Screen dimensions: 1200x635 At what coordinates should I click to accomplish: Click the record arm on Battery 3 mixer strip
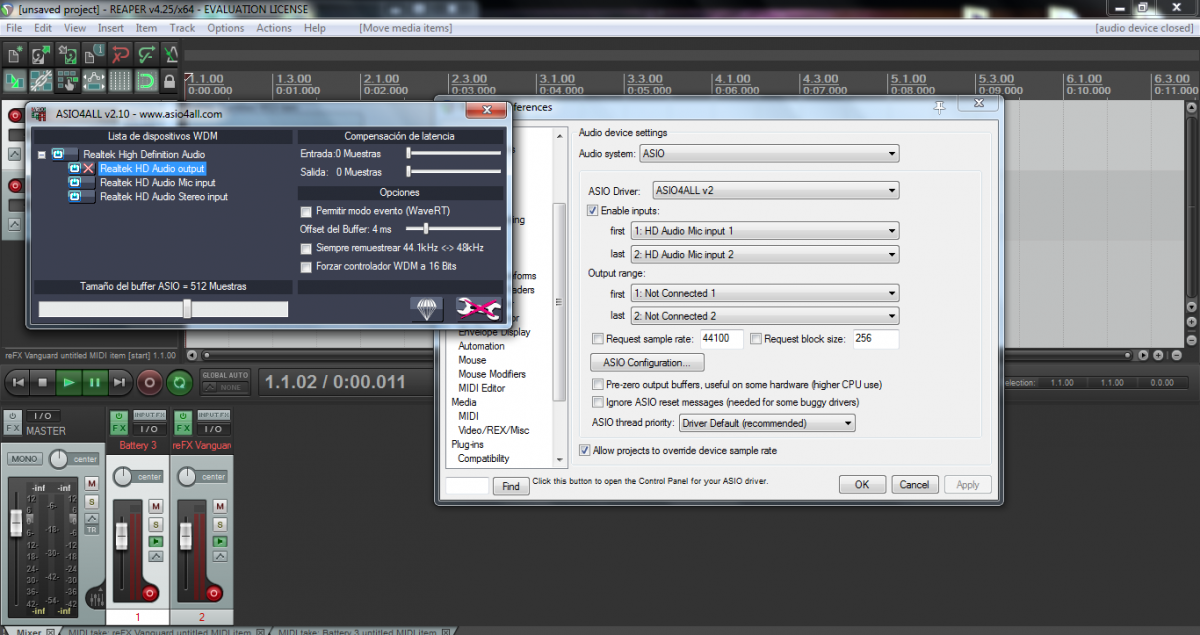coord(150,593)
